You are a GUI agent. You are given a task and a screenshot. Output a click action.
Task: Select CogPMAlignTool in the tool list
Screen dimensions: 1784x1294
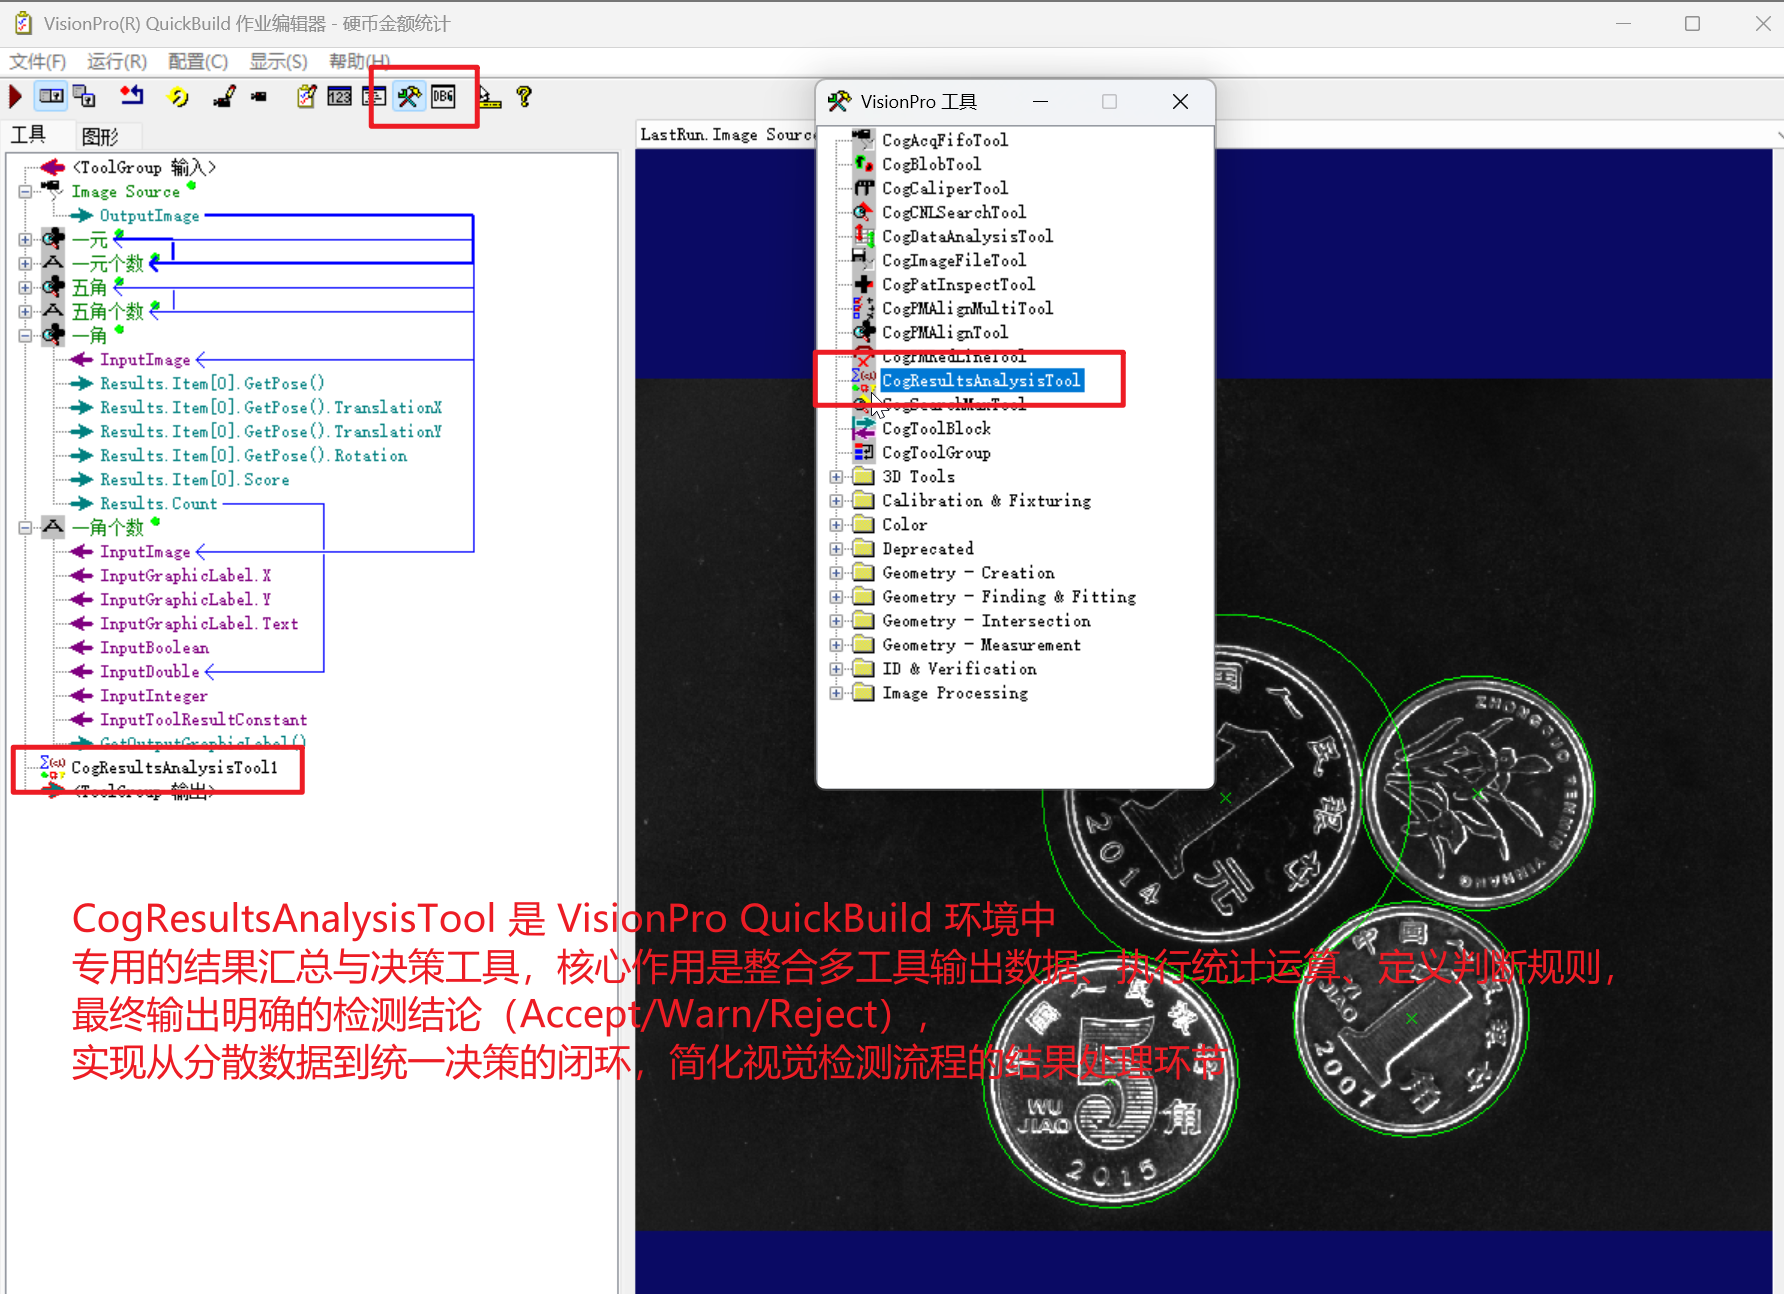click(x=945, y=332)
